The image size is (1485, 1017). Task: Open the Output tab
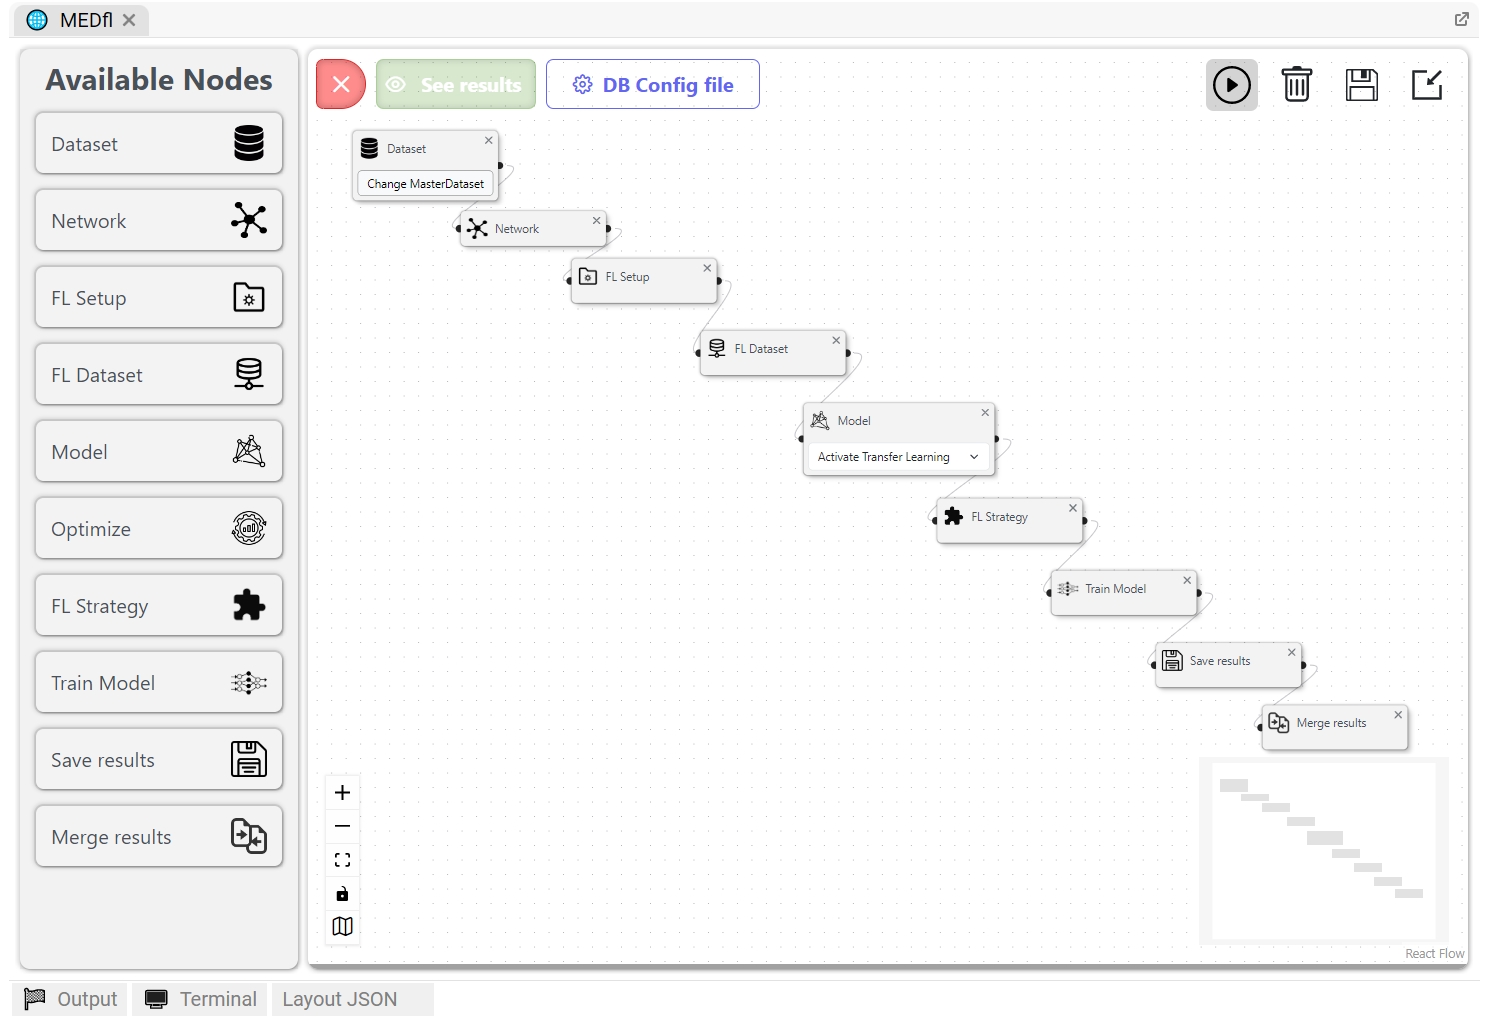pos(71,999)
